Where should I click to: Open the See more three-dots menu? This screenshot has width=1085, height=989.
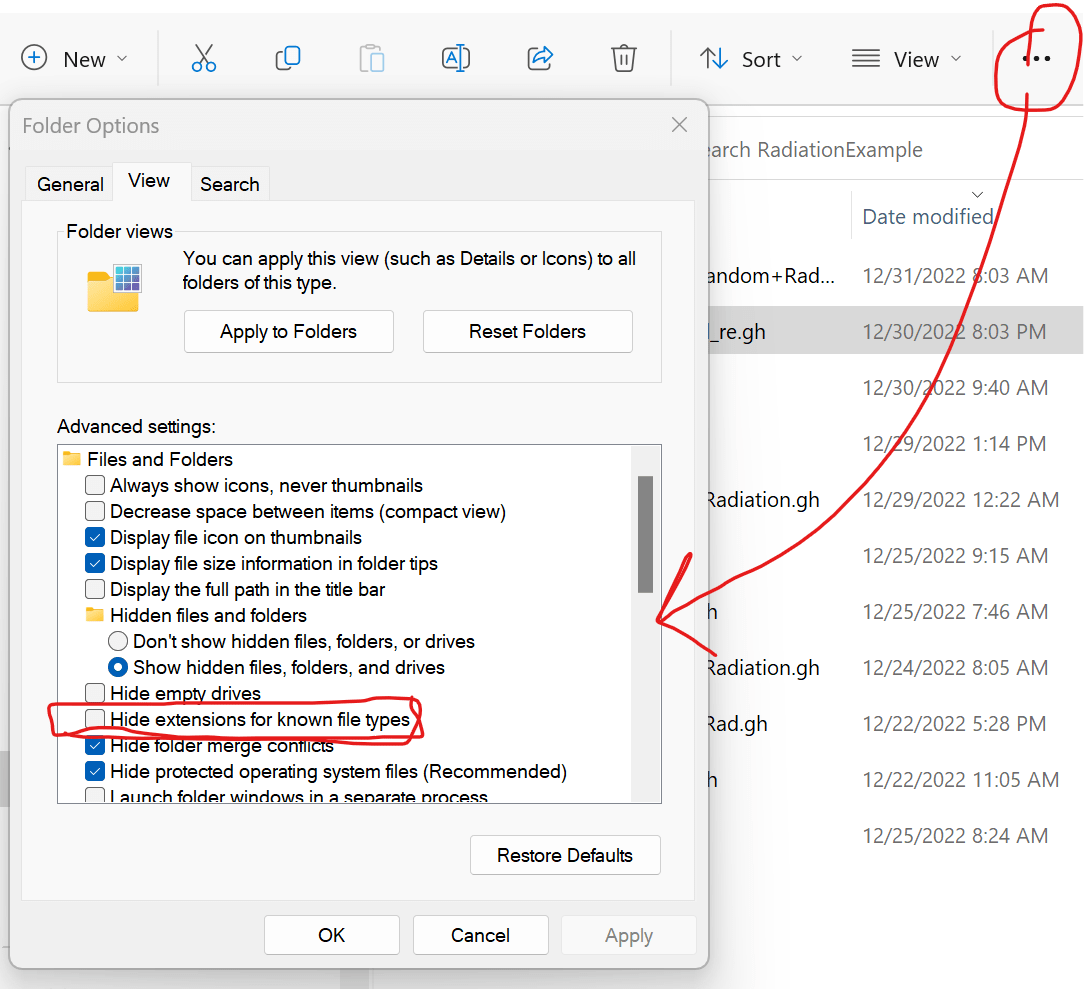point(1036,59)
